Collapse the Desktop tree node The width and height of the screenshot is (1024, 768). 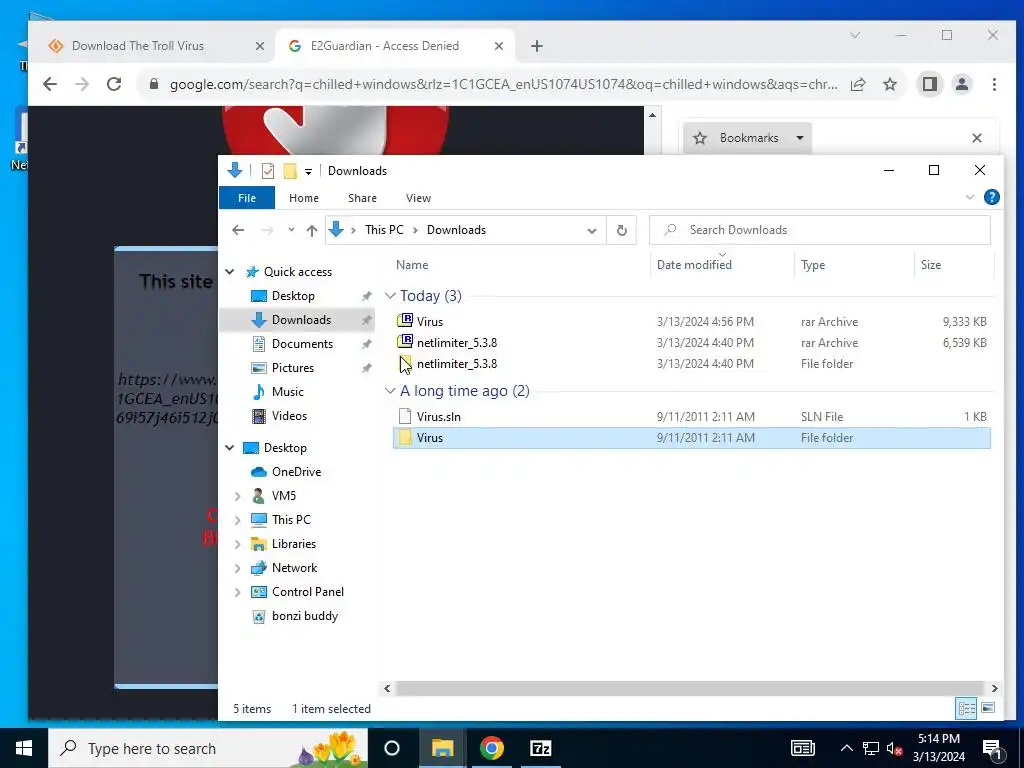pos(230,448)
